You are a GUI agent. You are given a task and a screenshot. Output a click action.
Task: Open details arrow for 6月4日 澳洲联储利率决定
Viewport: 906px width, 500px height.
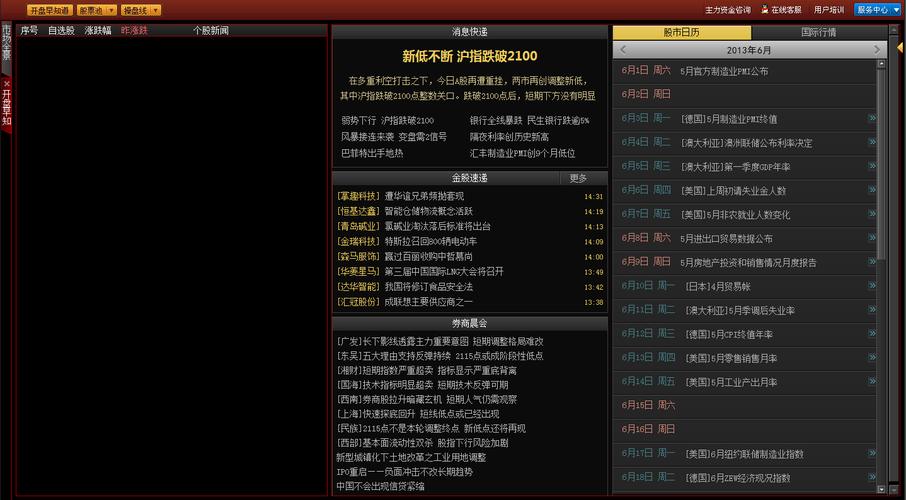coord(872,142)
